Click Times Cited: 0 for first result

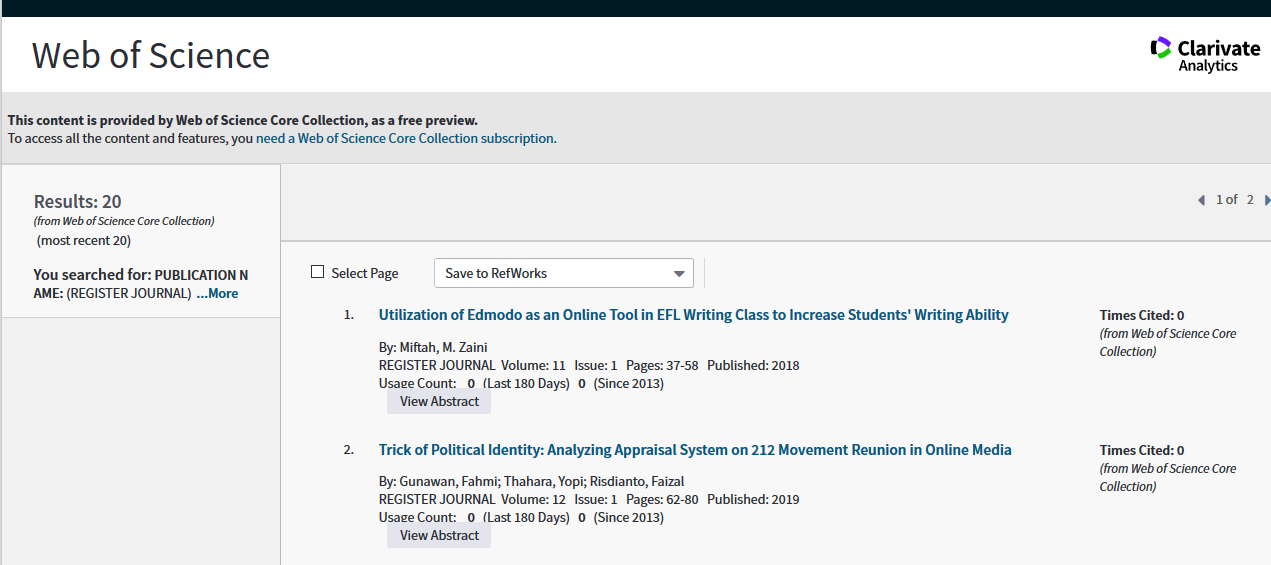[1142, 315]
